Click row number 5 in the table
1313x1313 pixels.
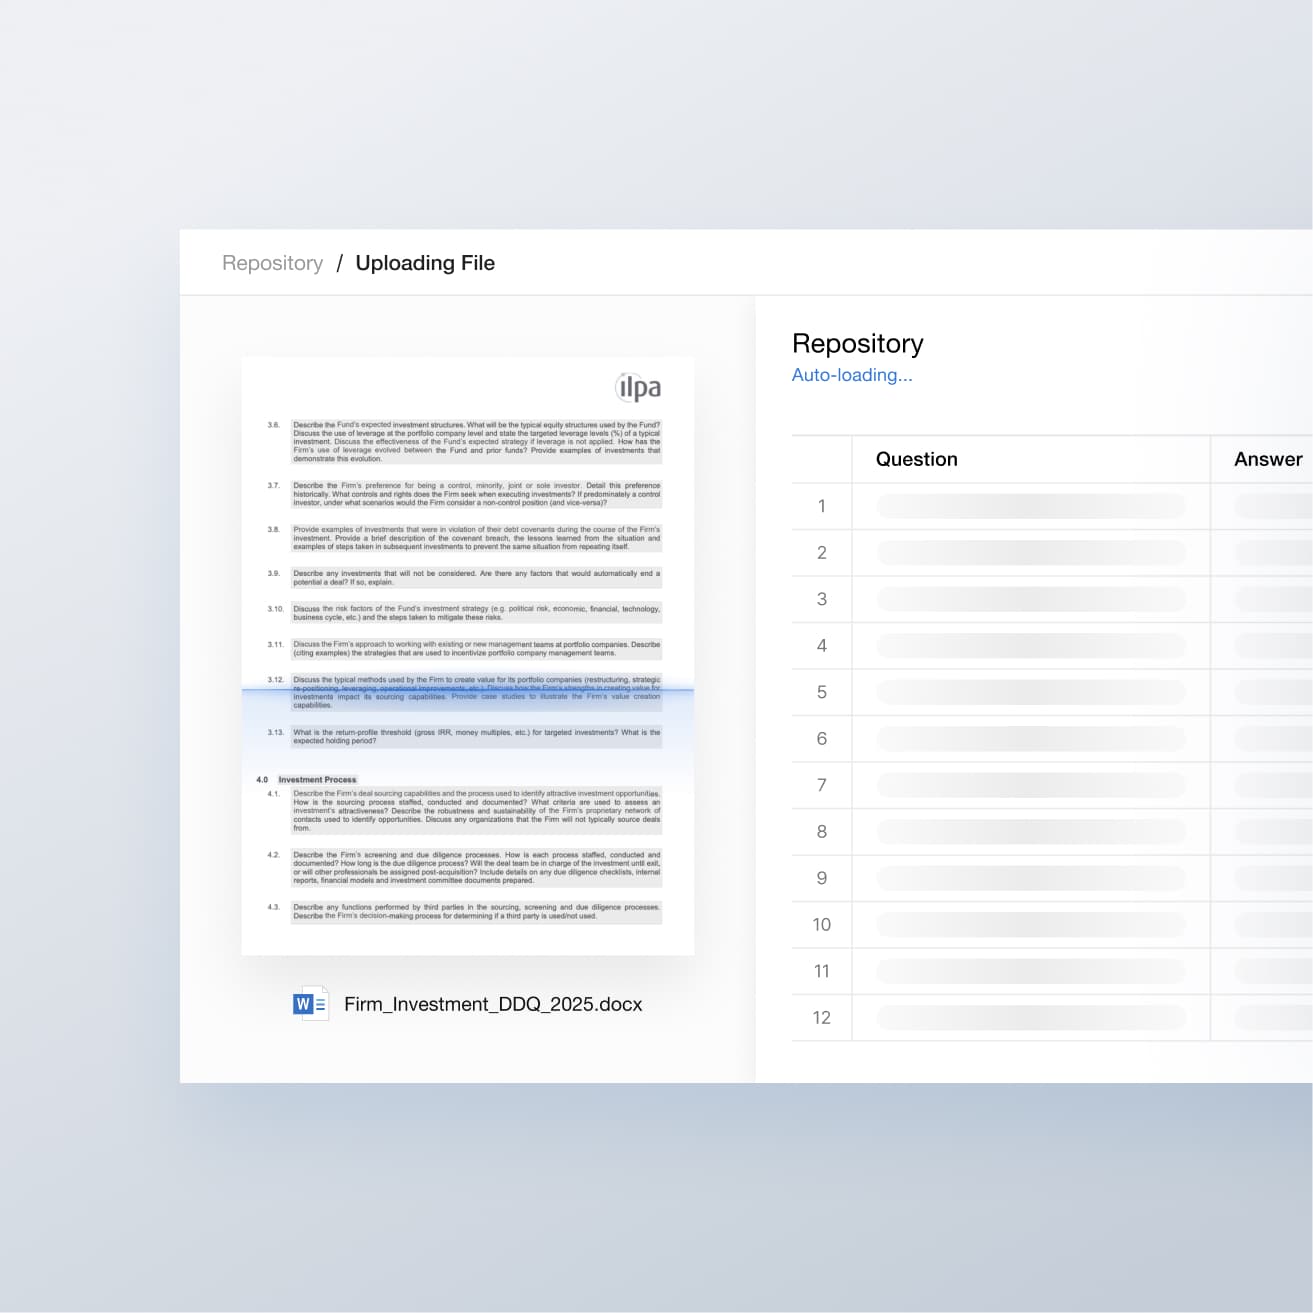[x=821, y=691]
